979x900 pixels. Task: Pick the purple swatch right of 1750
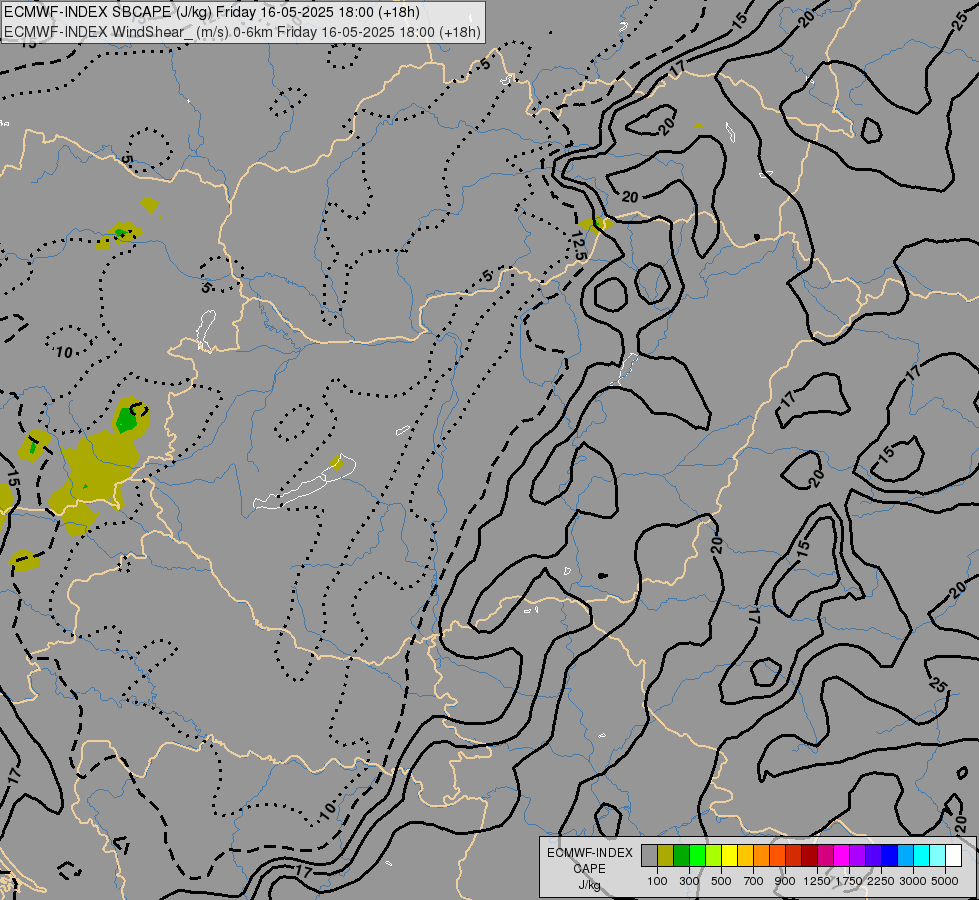pos(857,855)
